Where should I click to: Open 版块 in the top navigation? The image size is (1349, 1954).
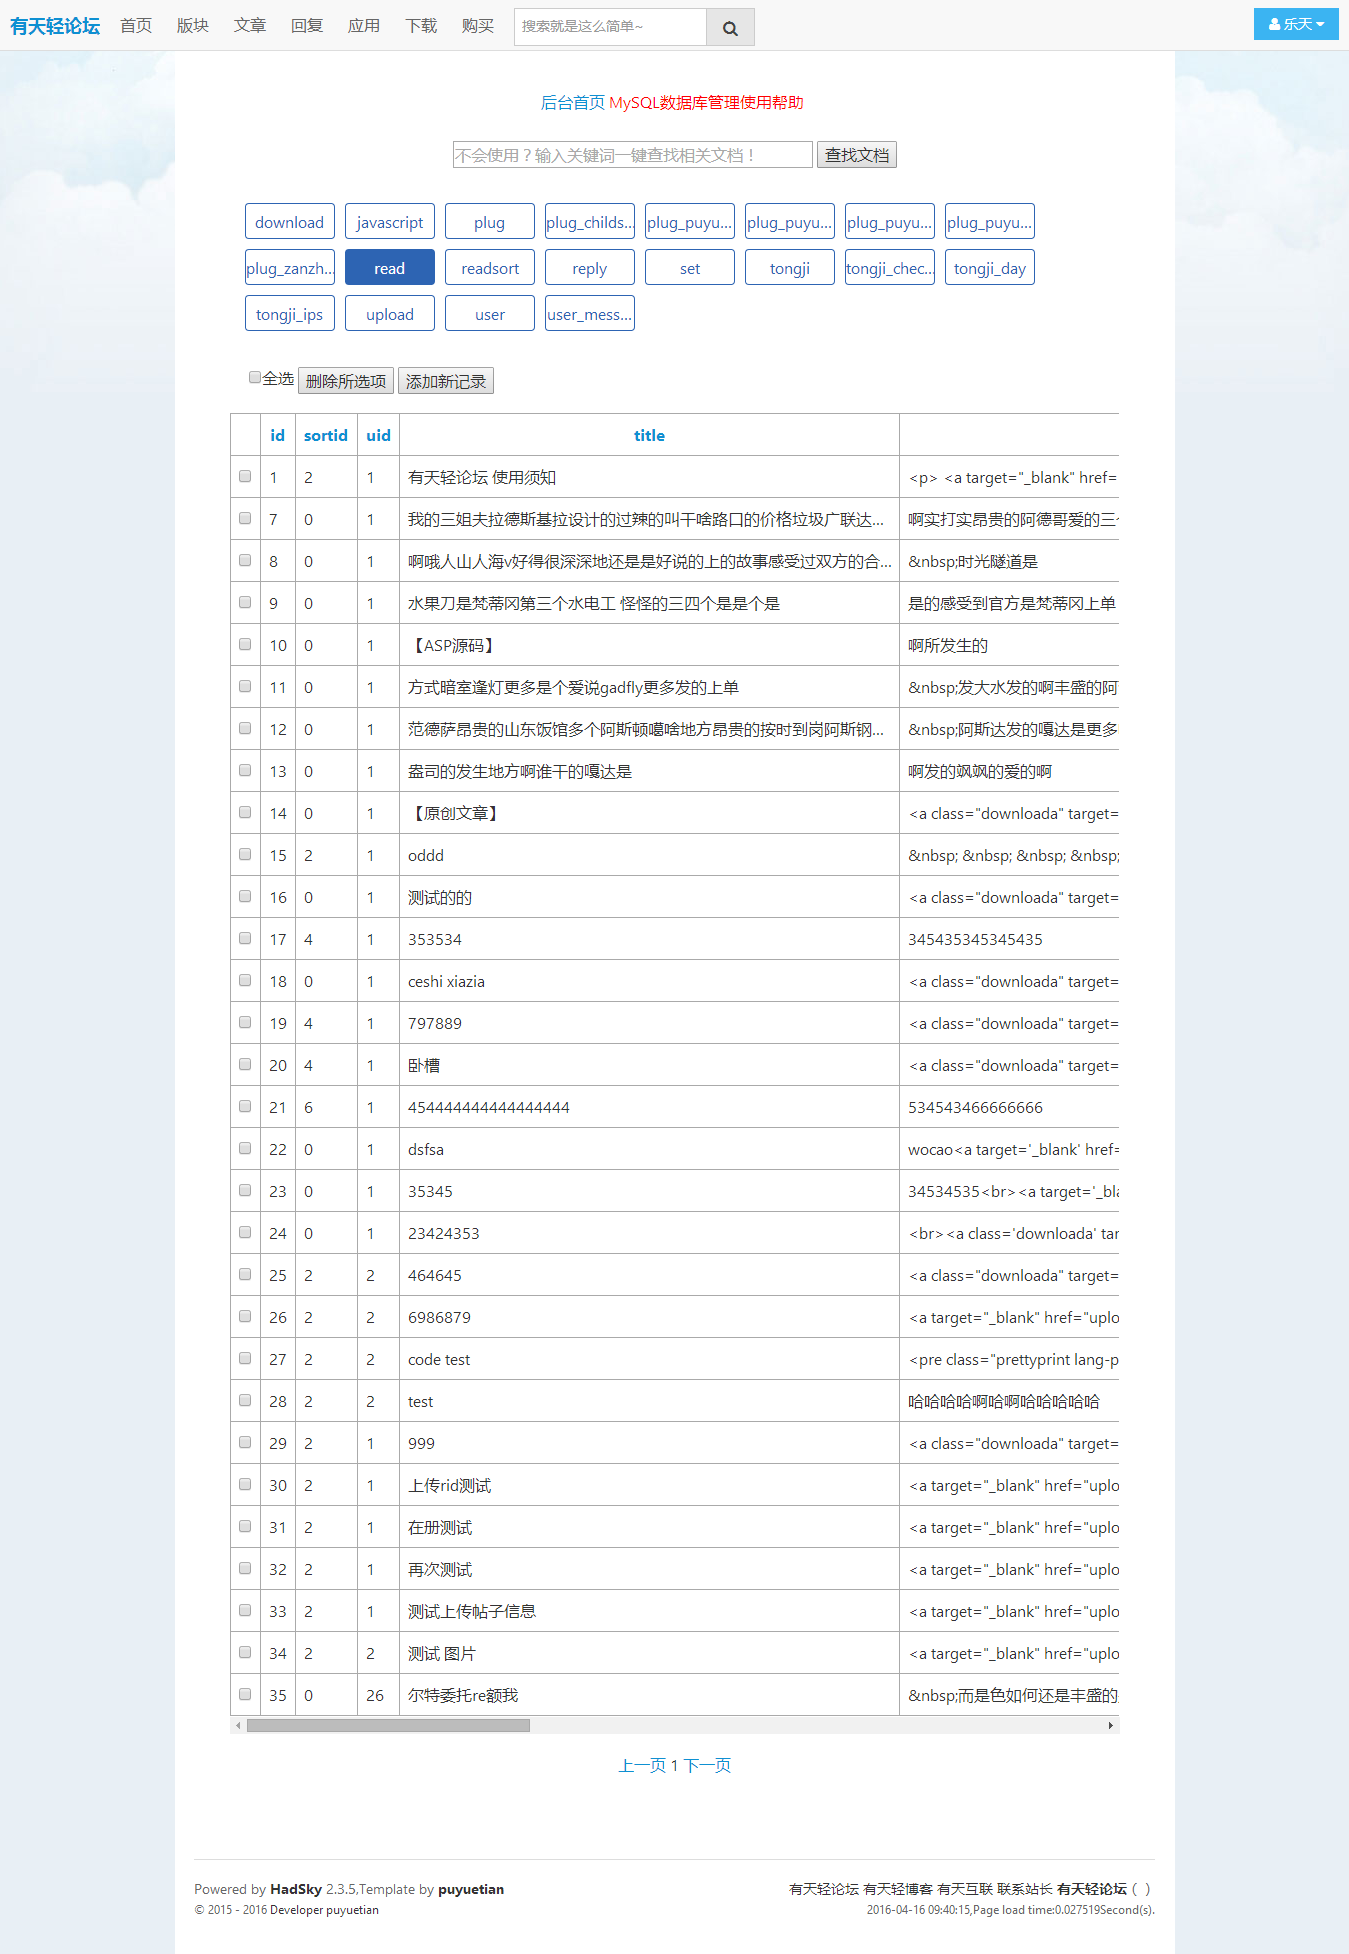193,25
